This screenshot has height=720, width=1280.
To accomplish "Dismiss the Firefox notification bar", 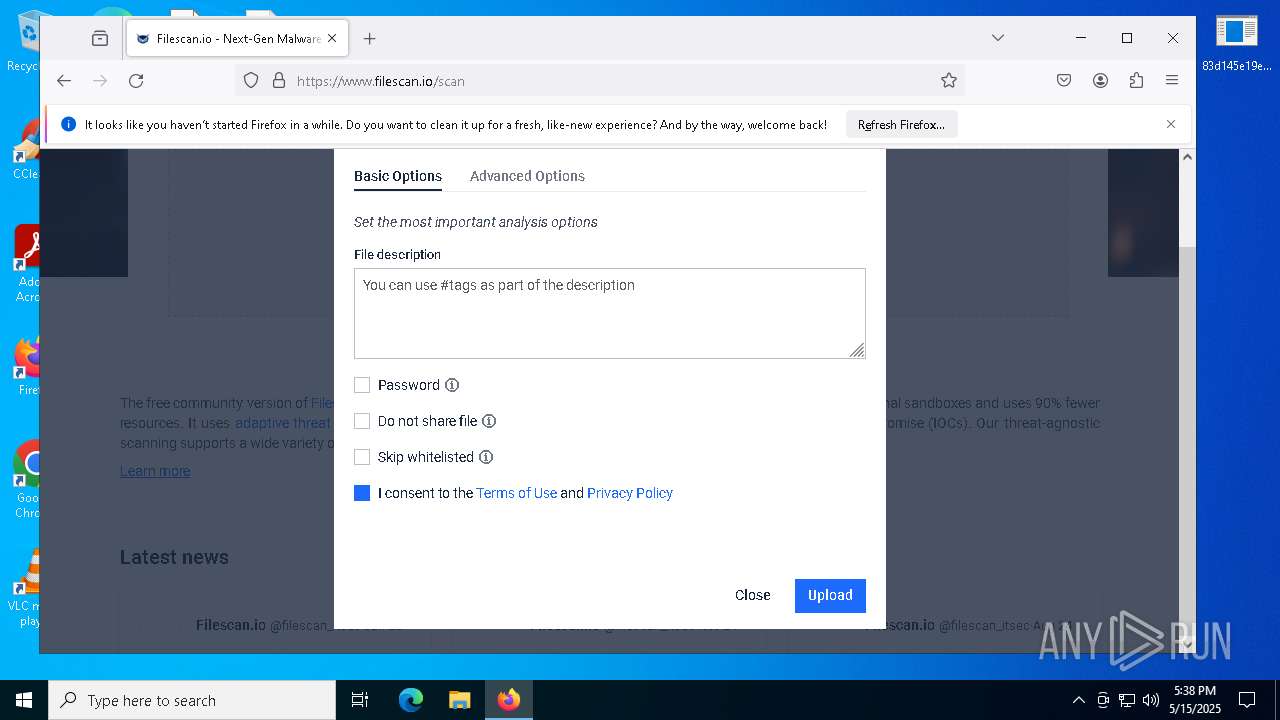I will pos(1171,124).
